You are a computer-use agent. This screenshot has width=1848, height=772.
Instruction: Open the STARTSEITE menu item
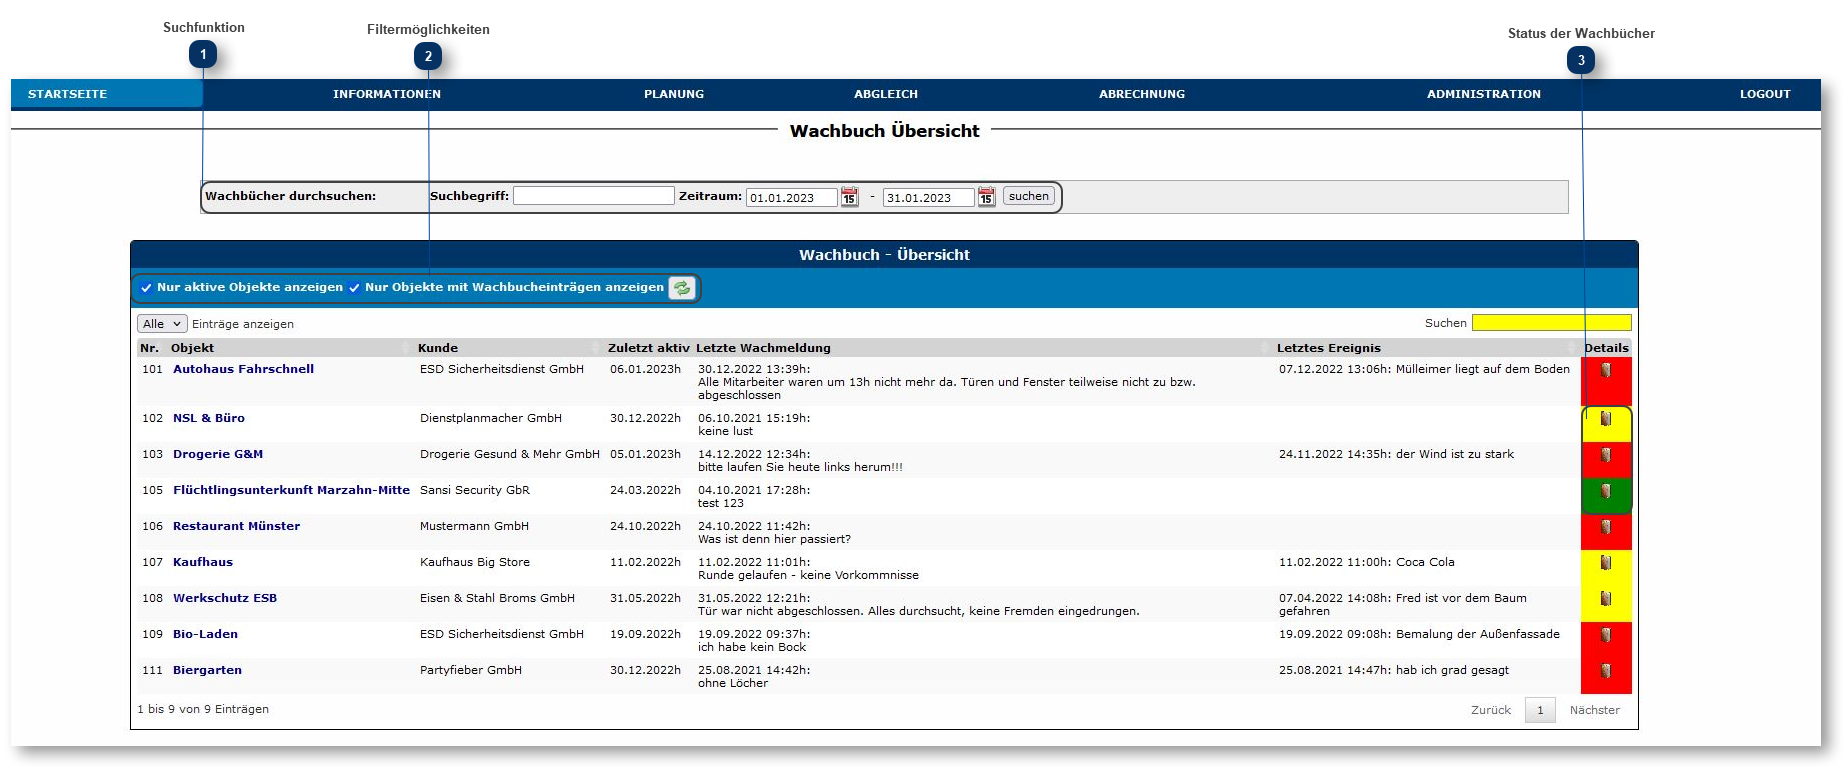click(67, 94)
